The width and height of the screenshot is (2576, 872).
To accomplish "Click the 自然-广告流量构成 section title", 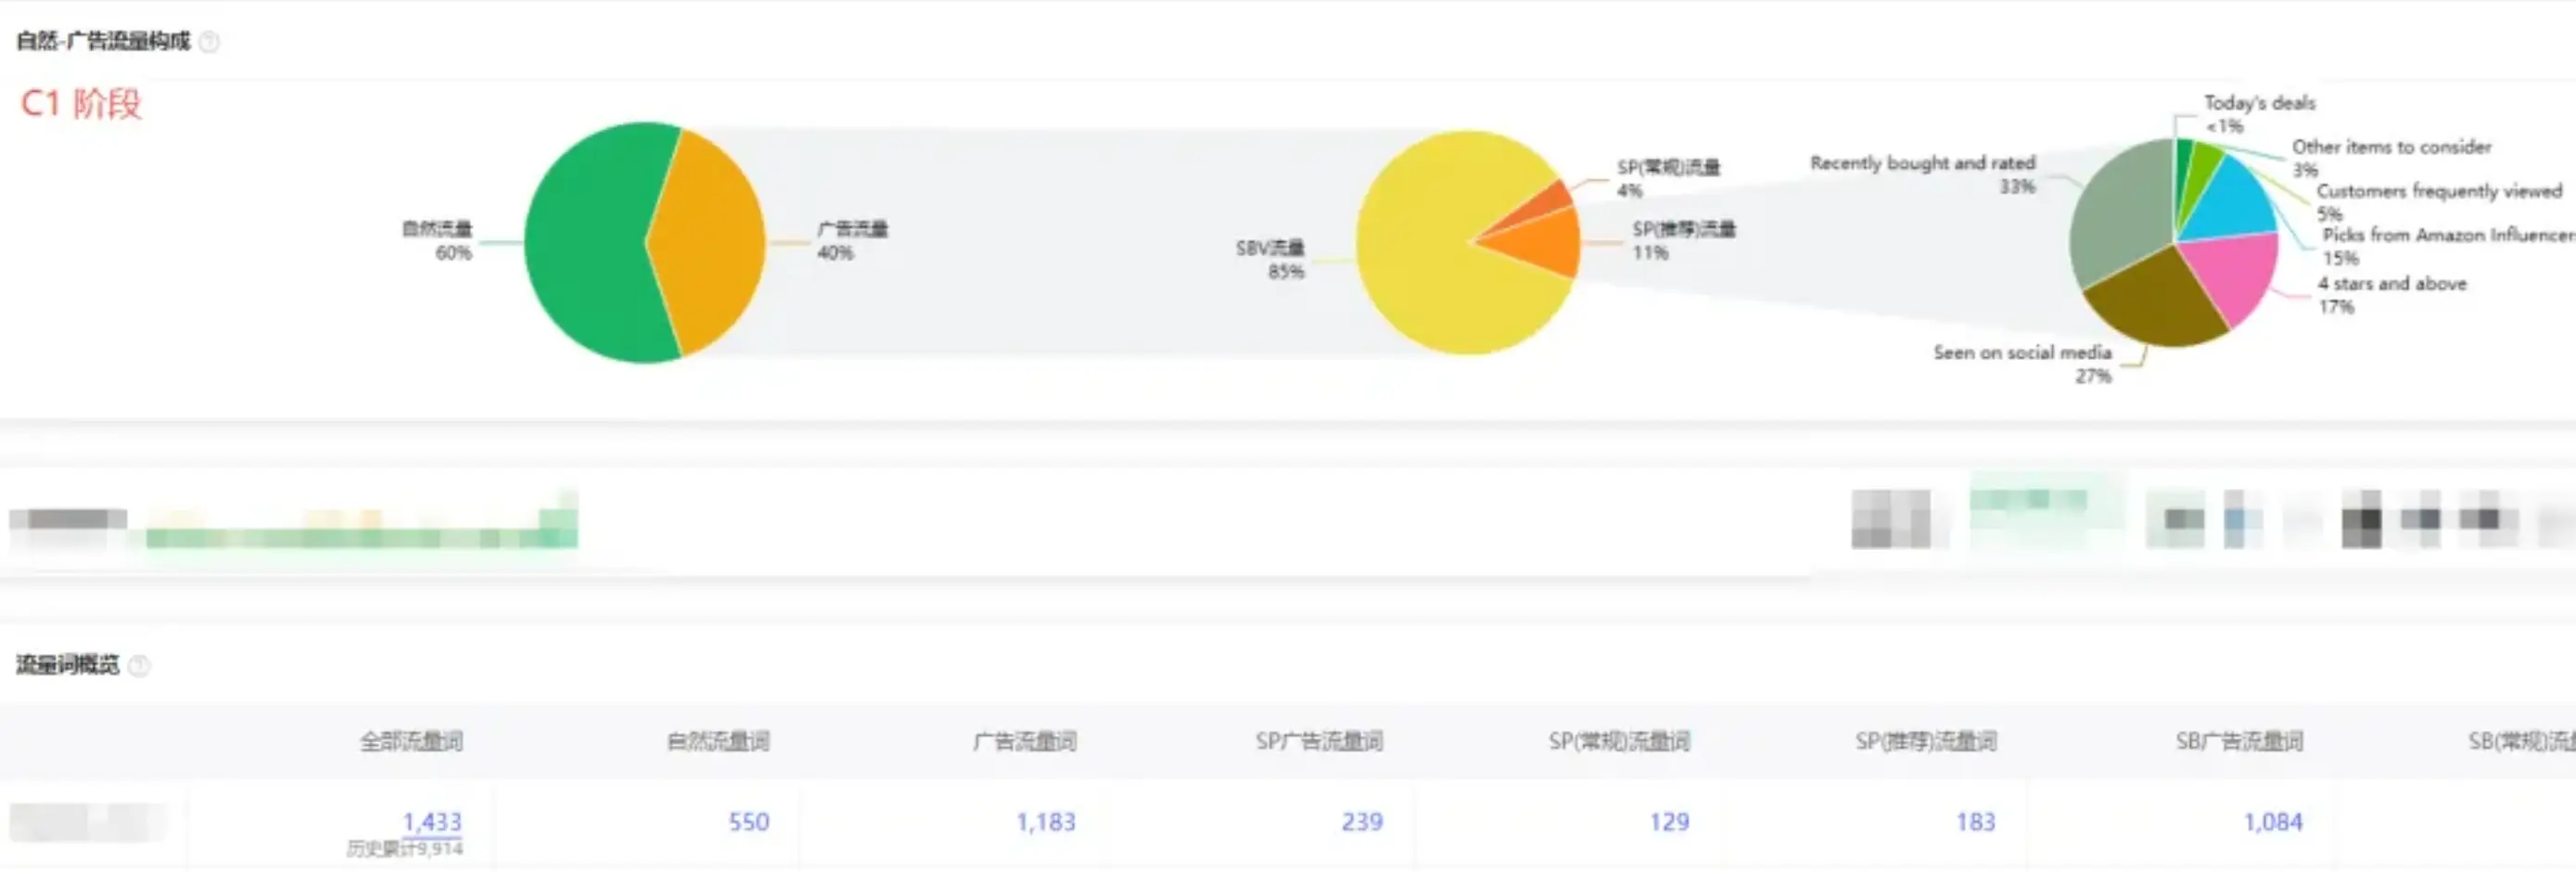I will (103, 41).
